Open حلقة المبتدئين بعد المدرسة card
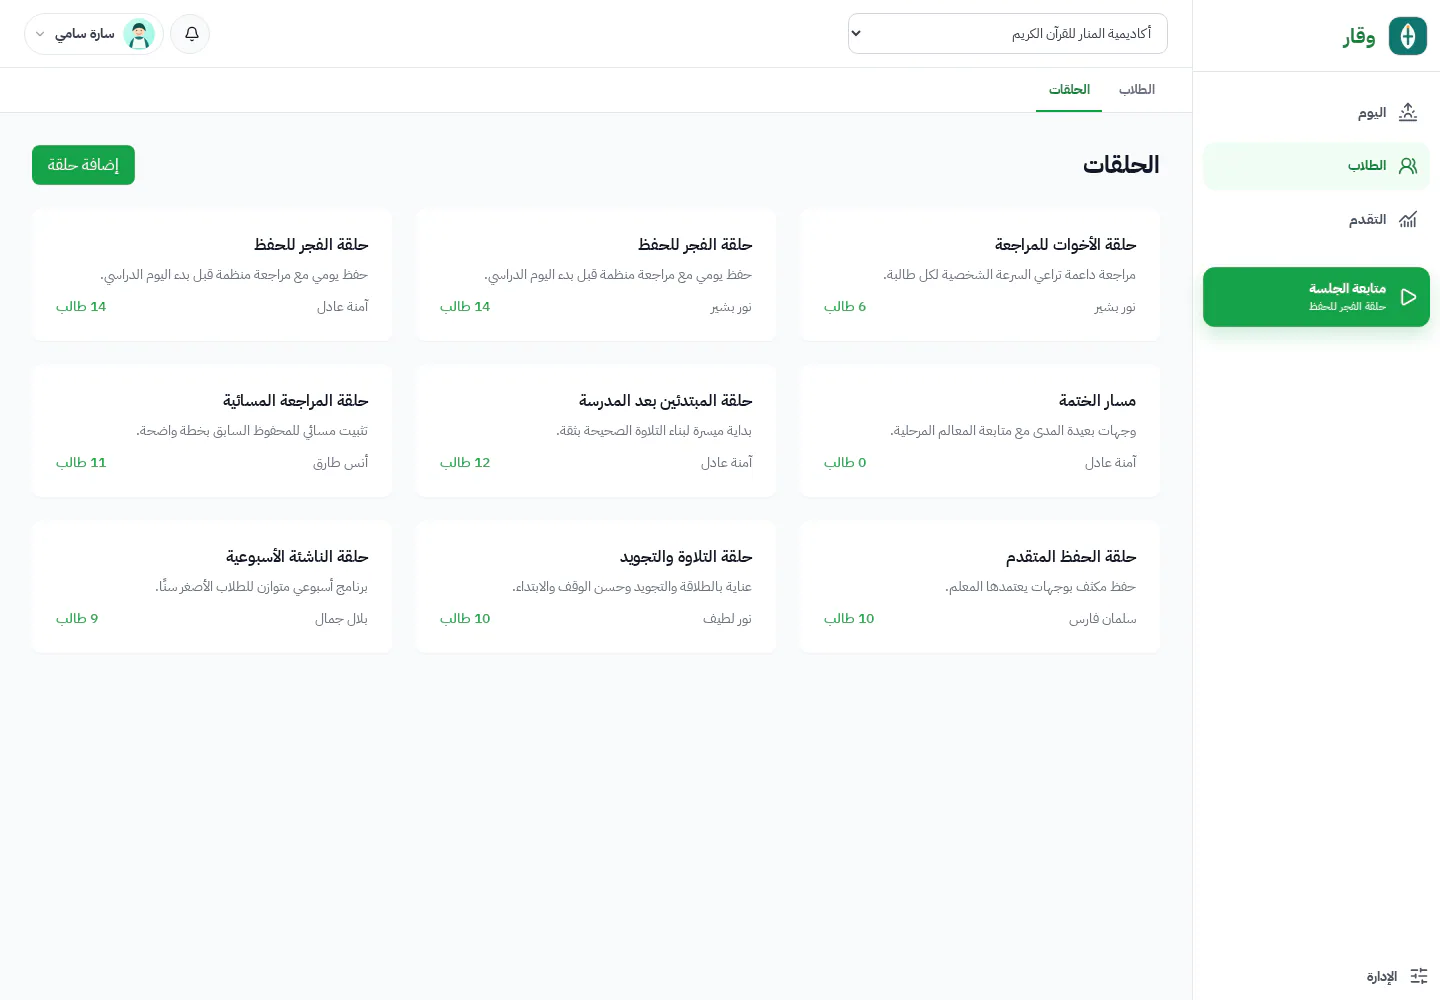 [x=596, y=431]
